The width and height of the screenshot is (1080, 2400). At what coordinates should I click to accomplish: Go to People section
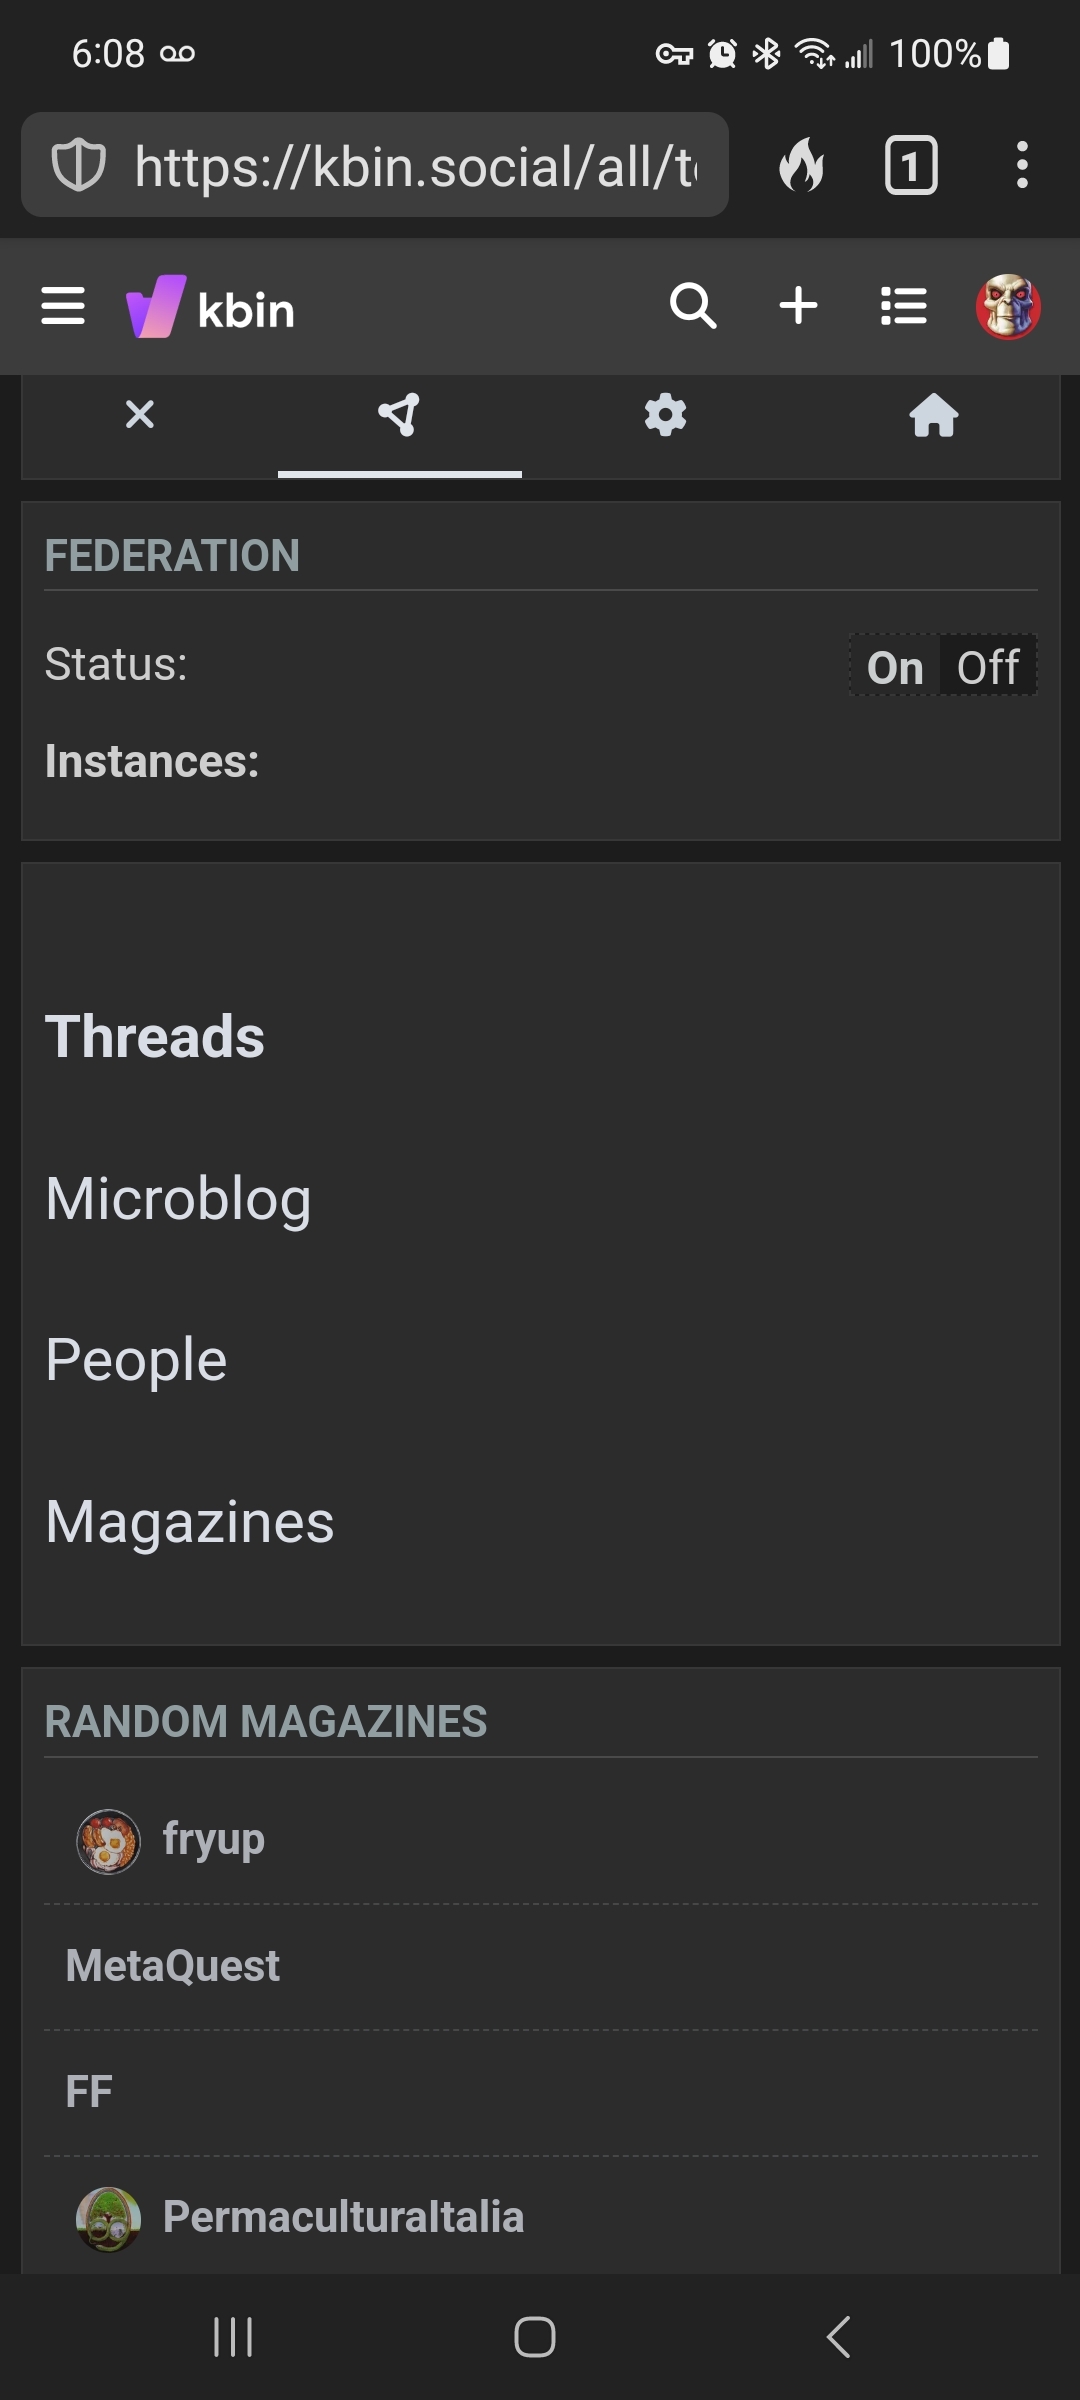[136, 1360]
